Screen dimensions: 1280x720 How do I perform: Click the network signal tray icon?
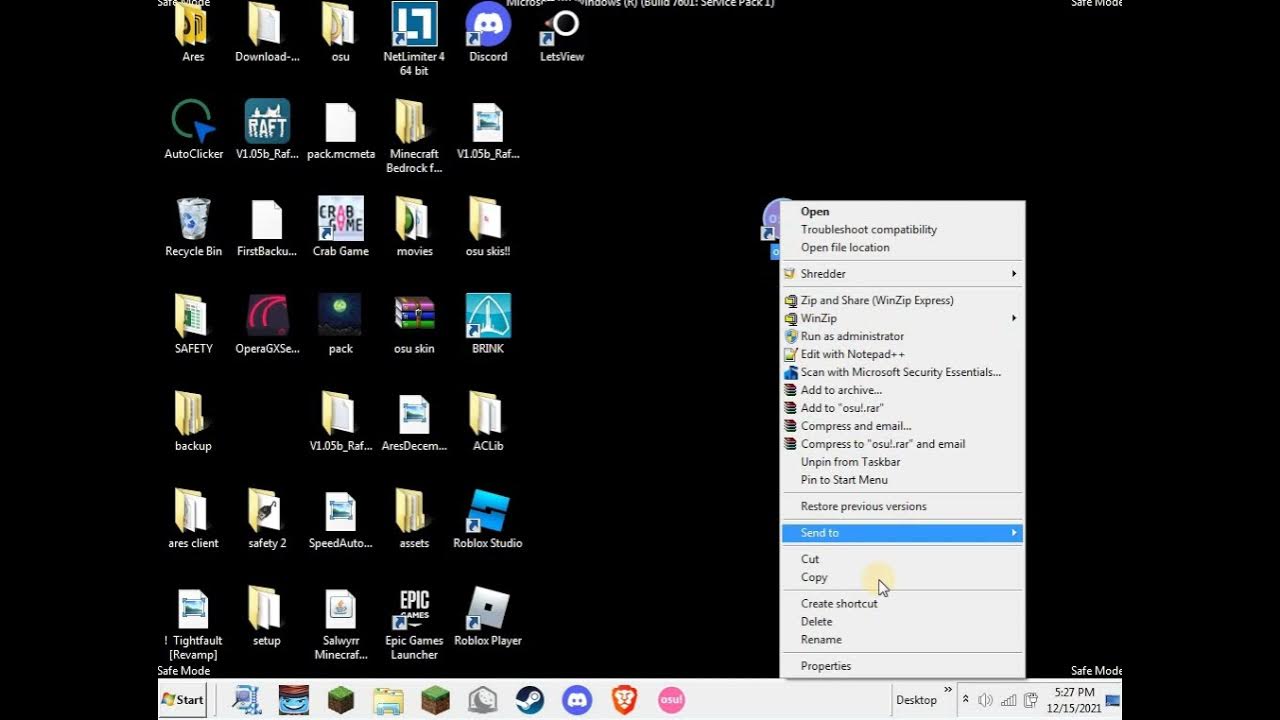coord(1008,700)
